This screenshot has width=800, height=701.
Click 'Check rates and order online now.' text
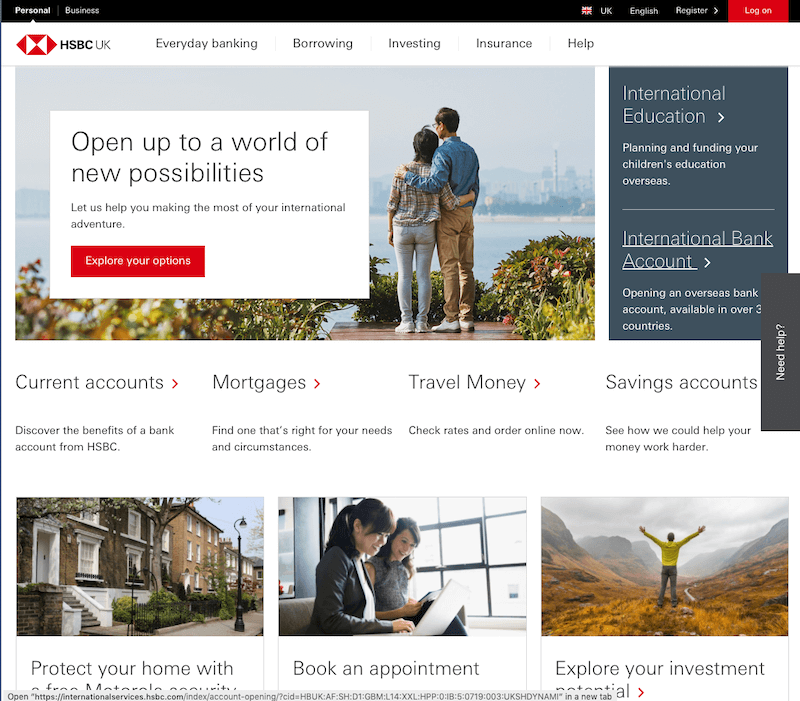(x=496, y=431)
